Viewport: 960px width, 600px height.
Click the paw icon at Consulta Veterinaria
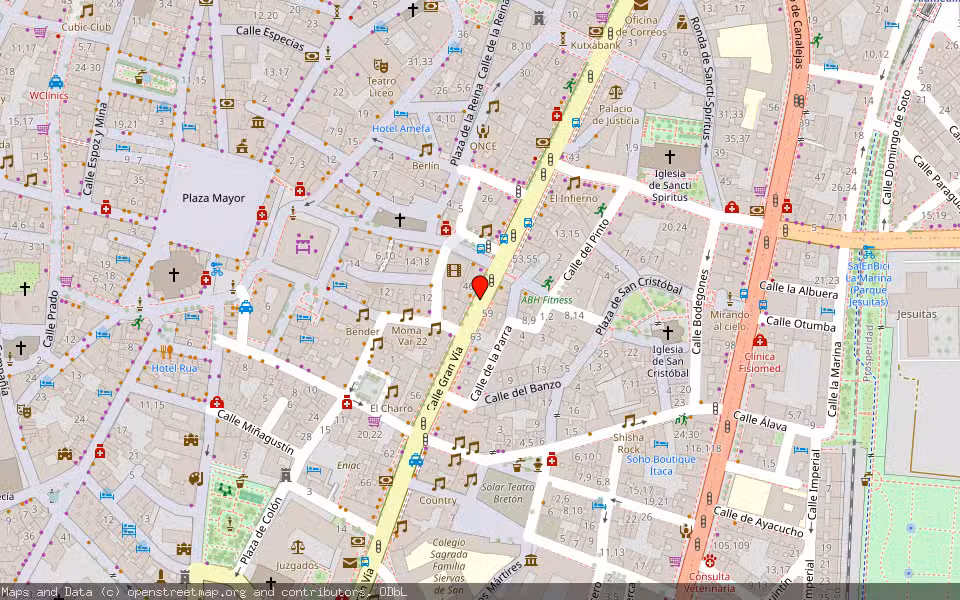click(x=710, y=560)
